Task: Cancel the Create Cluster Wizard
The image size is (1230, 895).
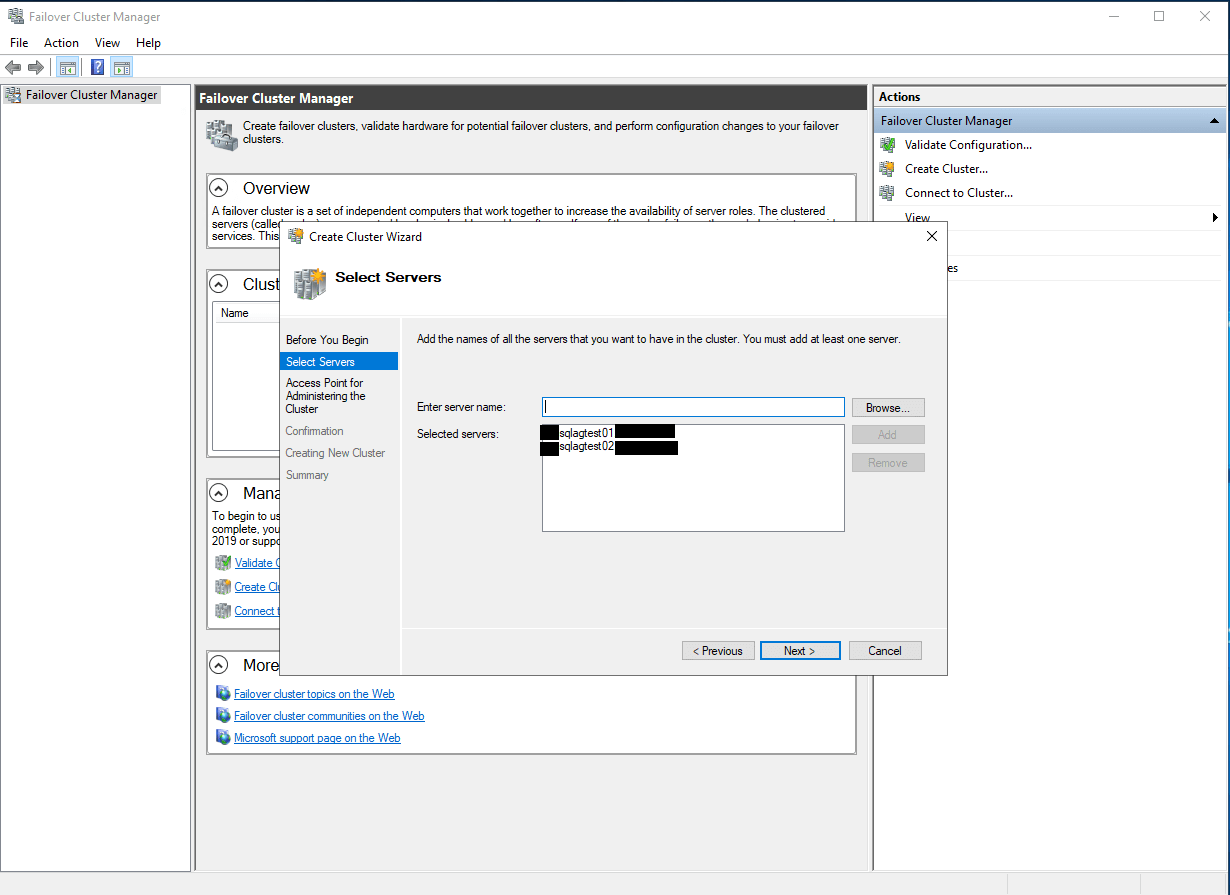Action: pos(885,651)
